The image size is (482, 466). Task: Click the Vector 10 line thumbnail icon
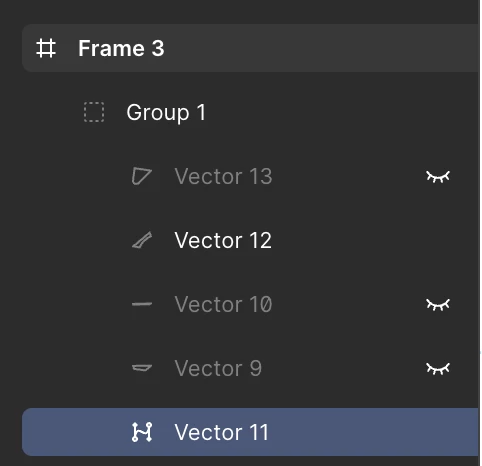(x=142, y=304)
